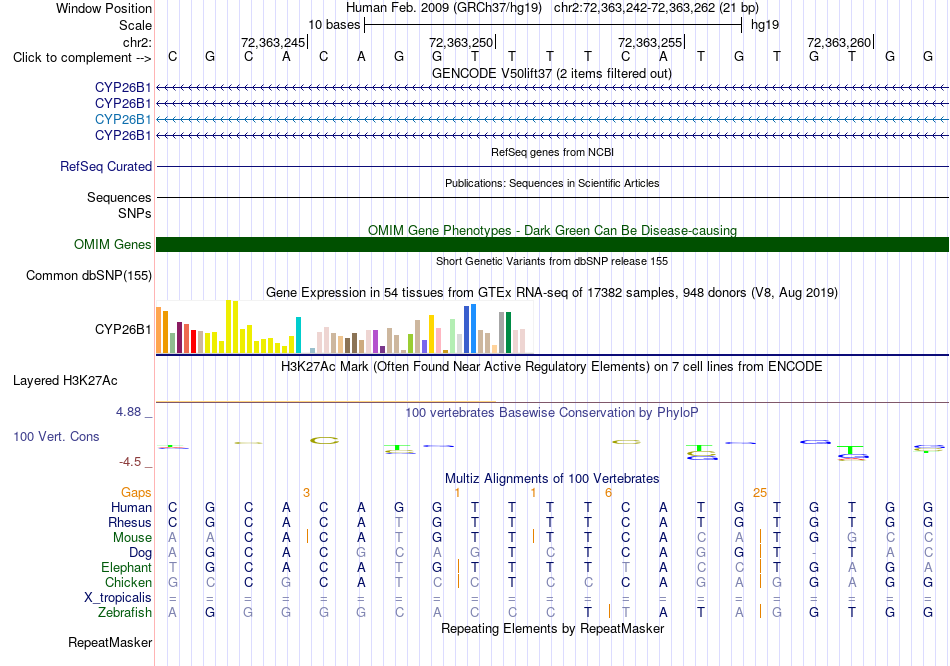Click the CYP26B1 GTEx expression bar chart
Viewport: 950px width, 666px height.
(x=344, y=327)
